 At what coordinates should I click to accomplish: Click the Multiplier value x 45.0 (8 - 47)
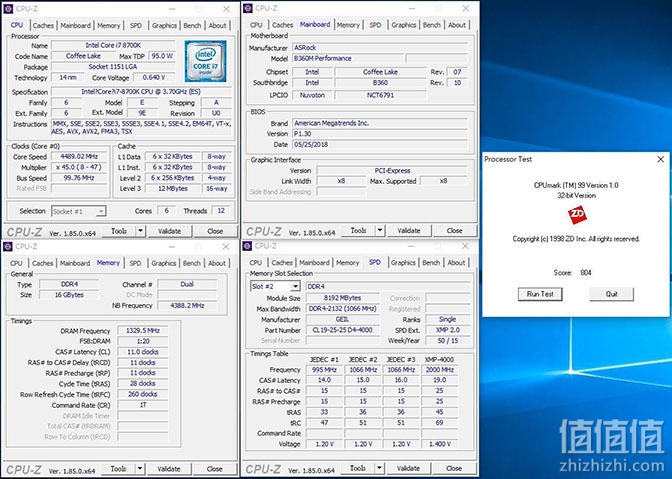[x=79, y=167]
